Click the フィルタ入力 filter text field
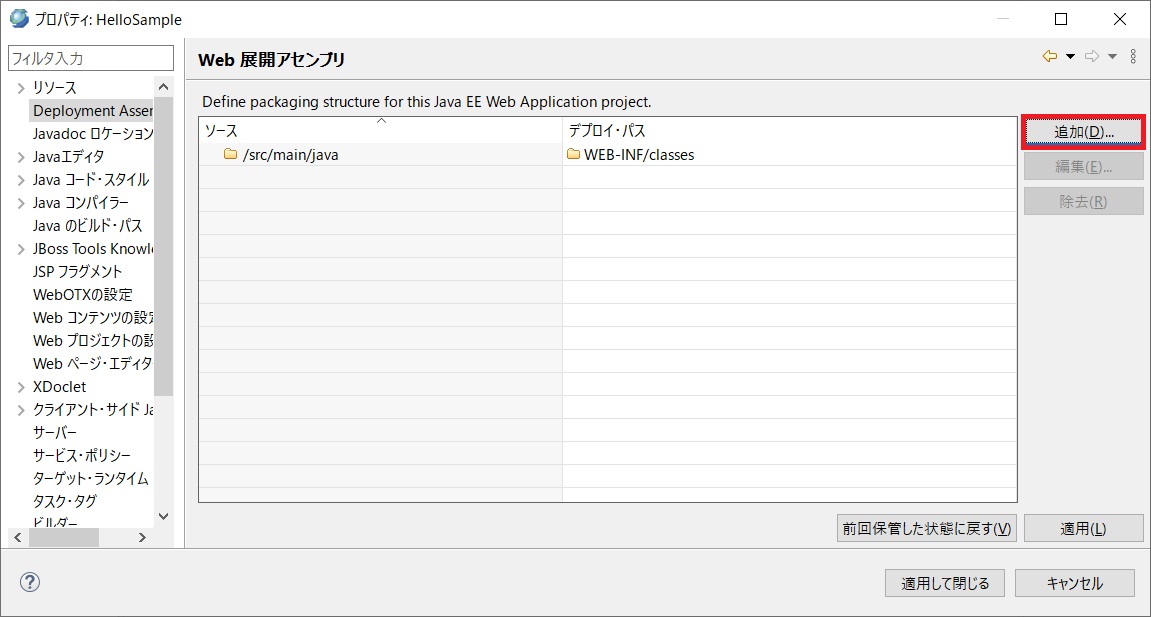The height and width of the screenshot is (617, 1151). pos(90,59)
